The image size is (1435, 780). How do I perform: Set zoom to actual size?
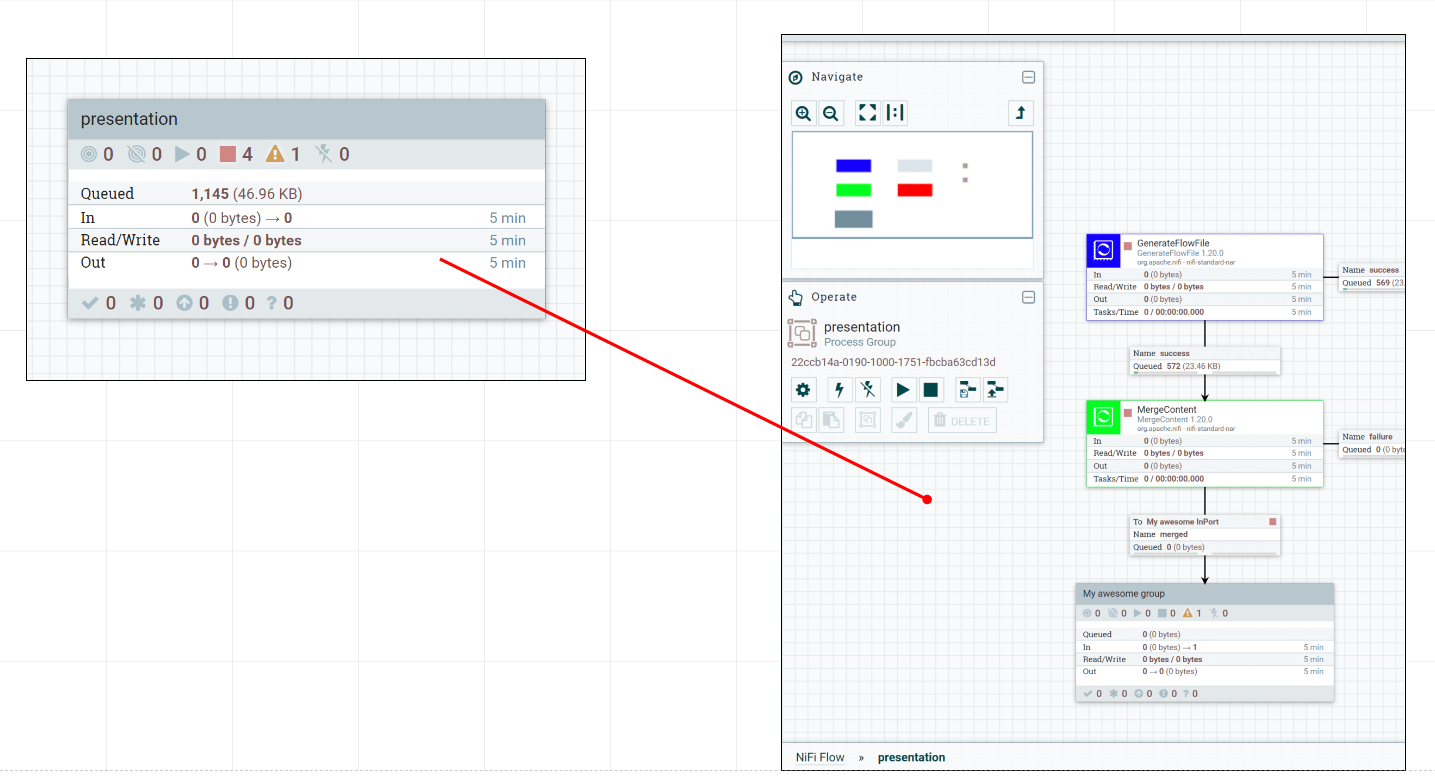895,113
